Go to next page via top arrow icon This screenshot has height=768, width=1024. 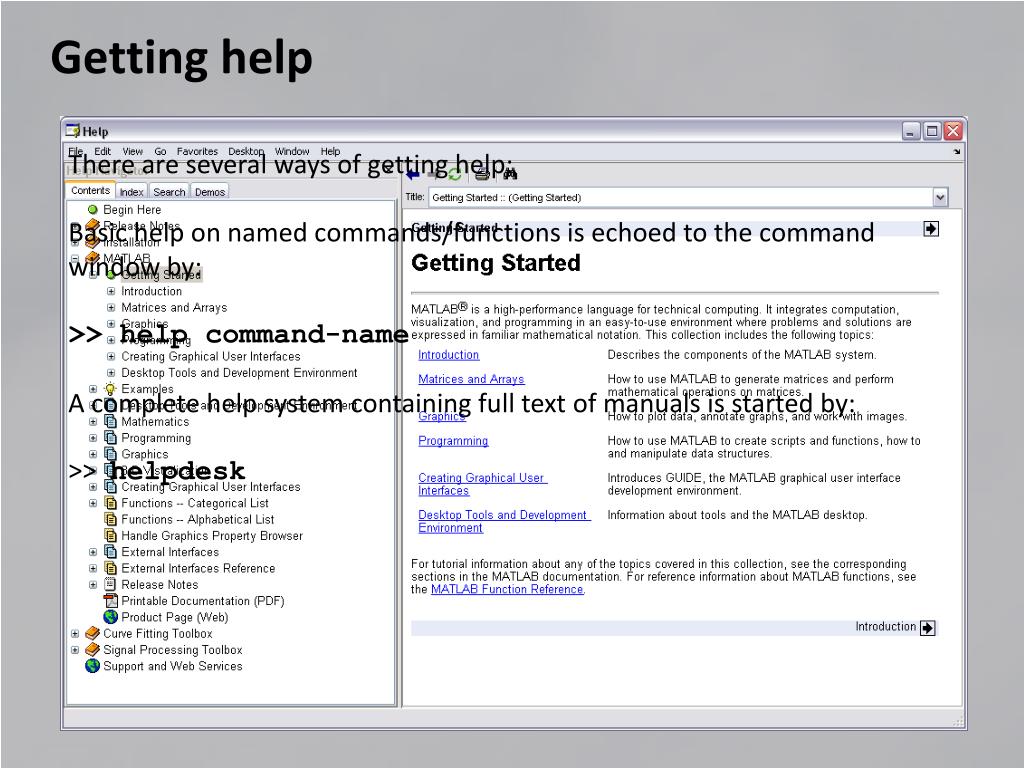[x=931, y=229]
